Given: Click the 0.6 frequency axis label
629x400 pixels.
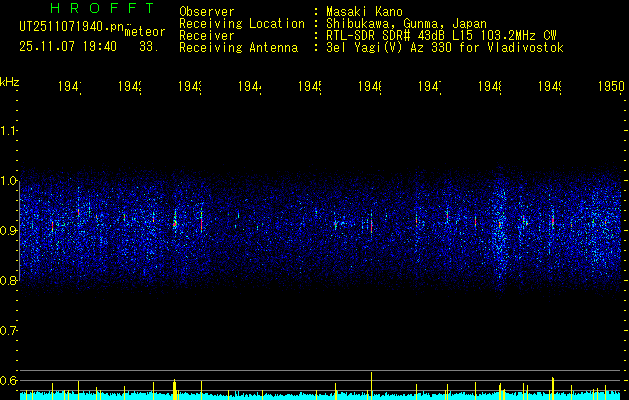Looking at the screenshot, I should point(8,380).
